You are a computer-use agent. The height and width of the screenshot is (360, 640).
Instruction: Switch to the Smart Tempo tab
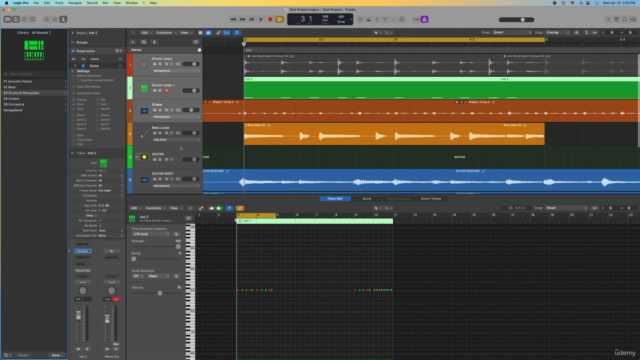pyautogui.click(x=431, y=199)
